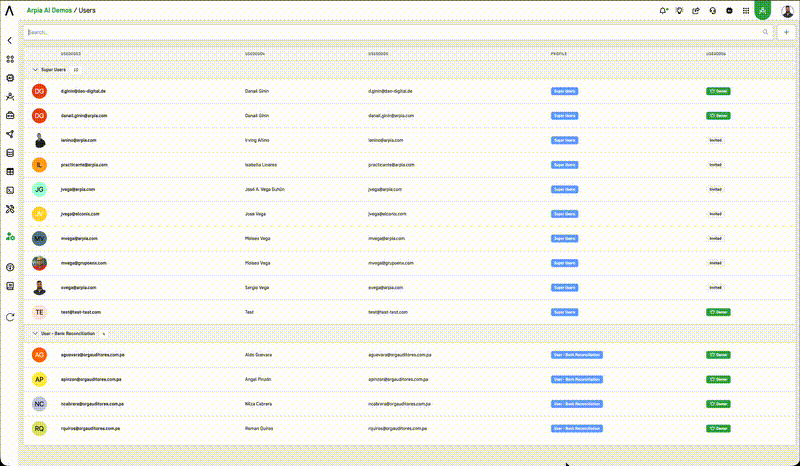
Task: Focus the Search input field
Action: tap(393, 32)
